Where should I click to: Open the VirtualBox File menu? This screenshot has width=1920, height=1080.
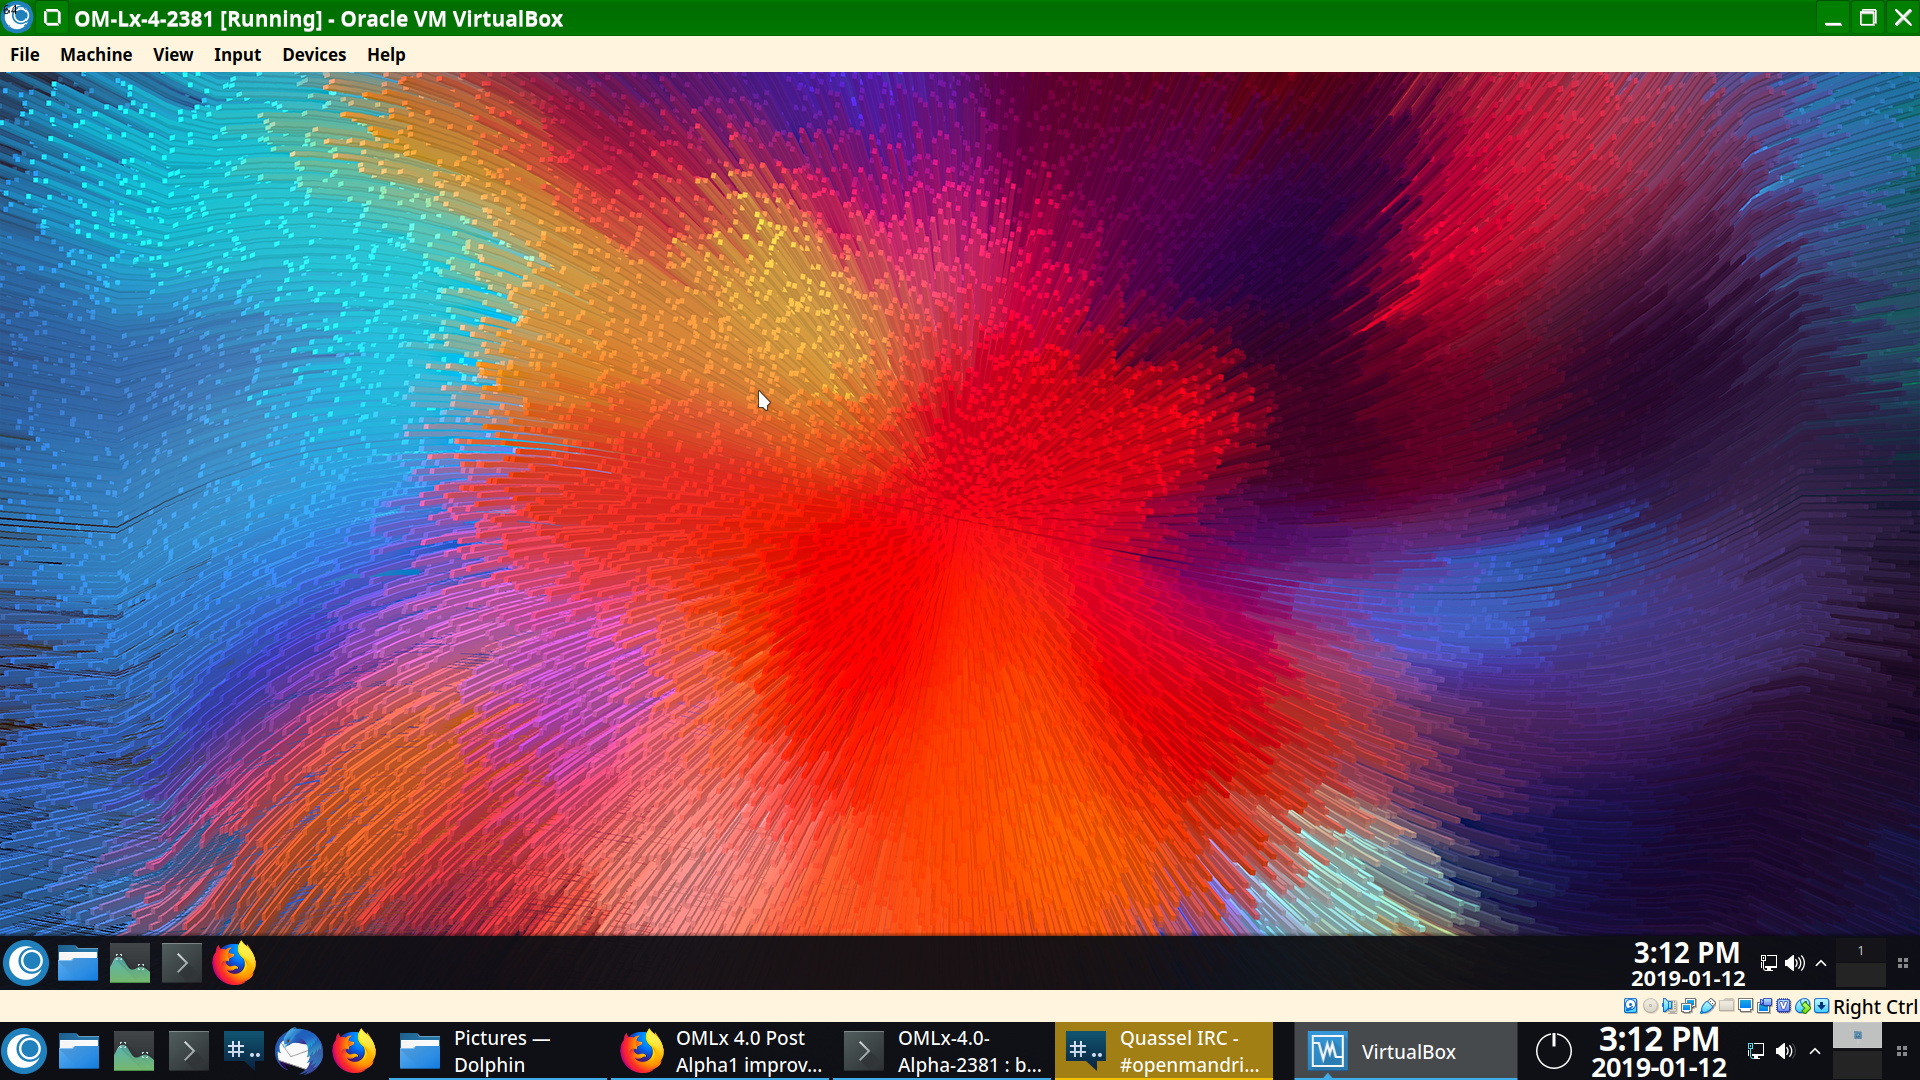click(x=24, y=55)
